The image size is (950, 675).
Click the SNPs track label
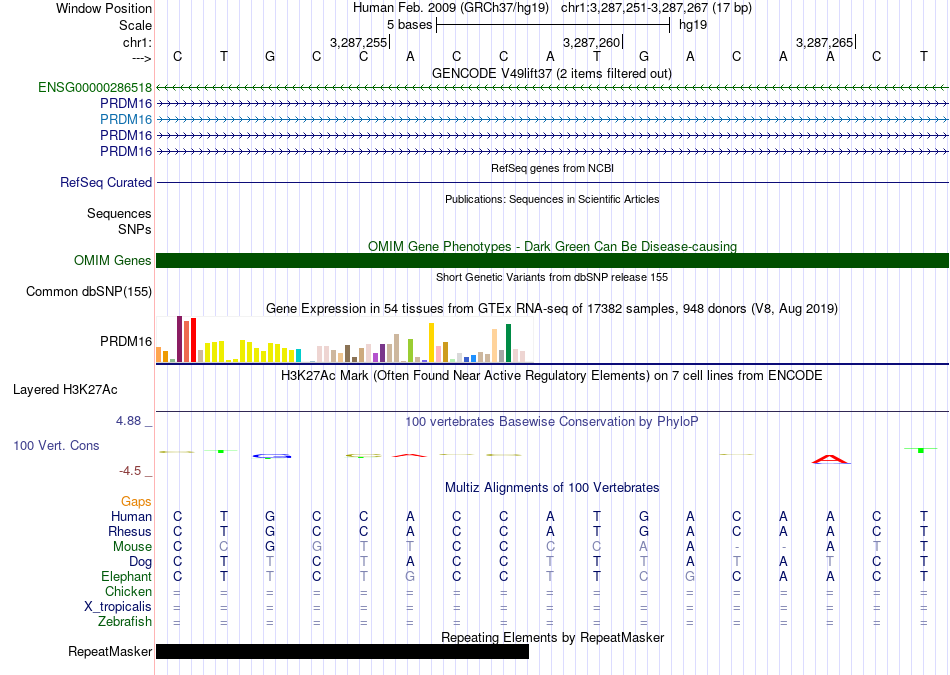tap(135, 229)
